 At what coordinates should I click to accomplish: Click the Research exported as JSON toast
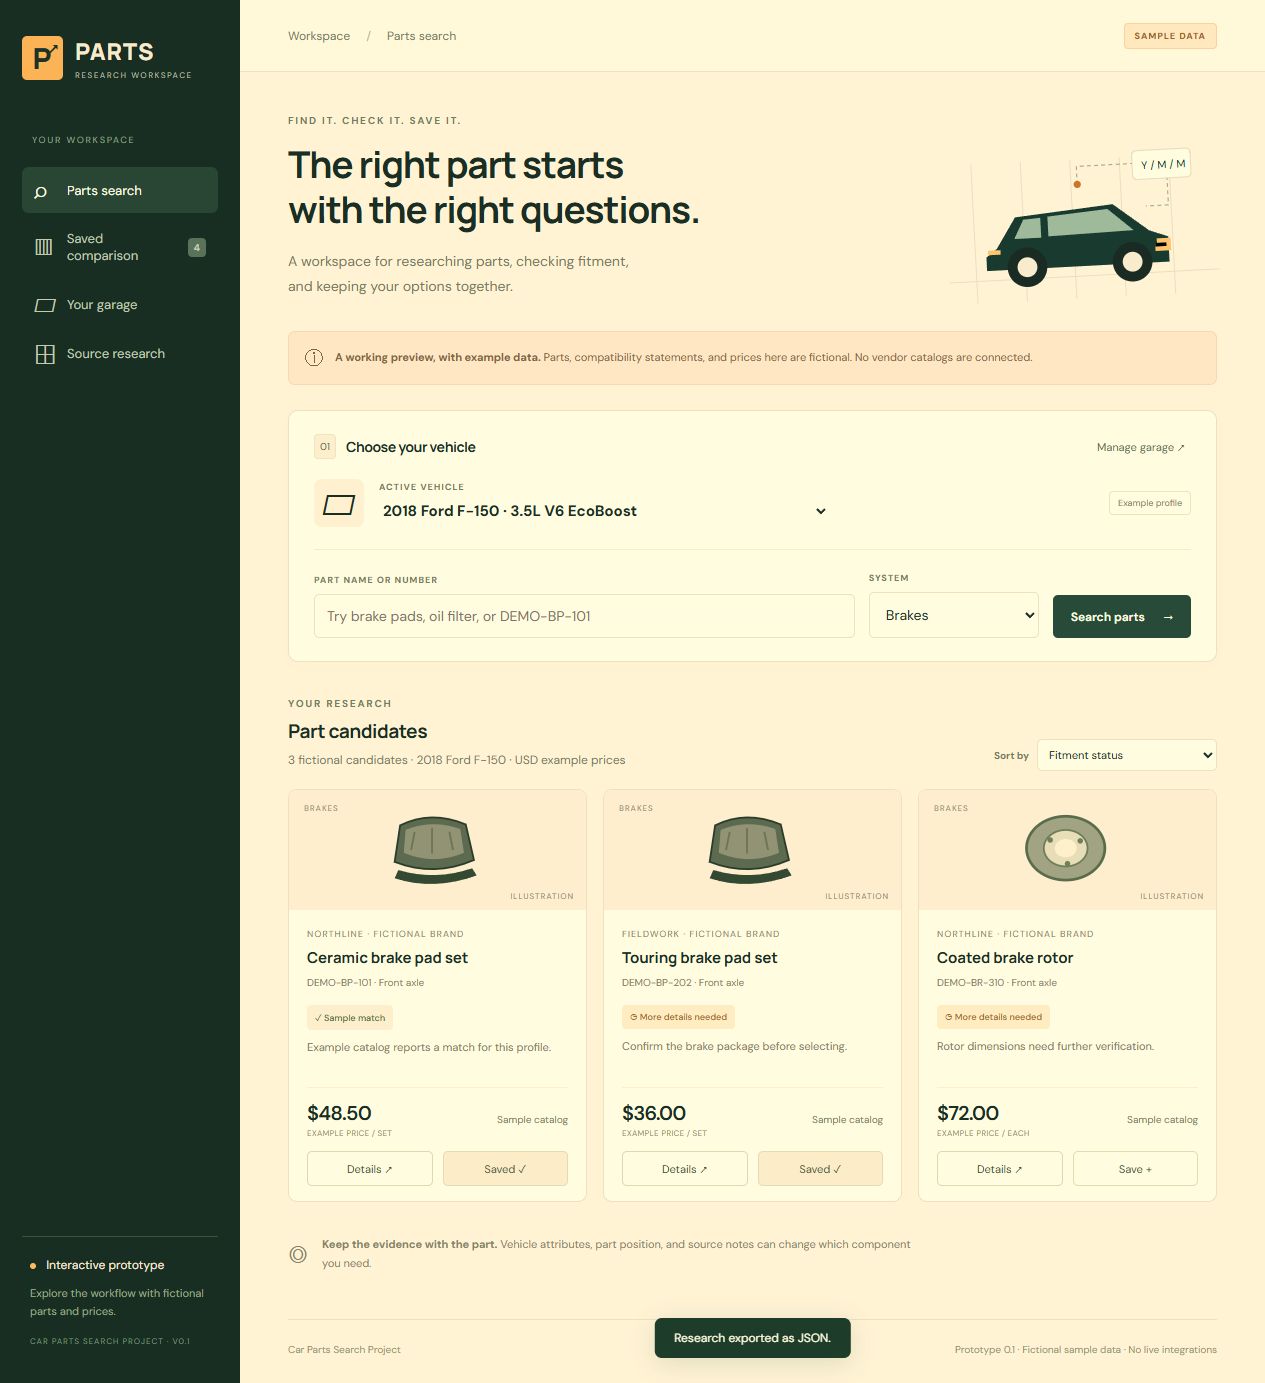pos(753,1338)
